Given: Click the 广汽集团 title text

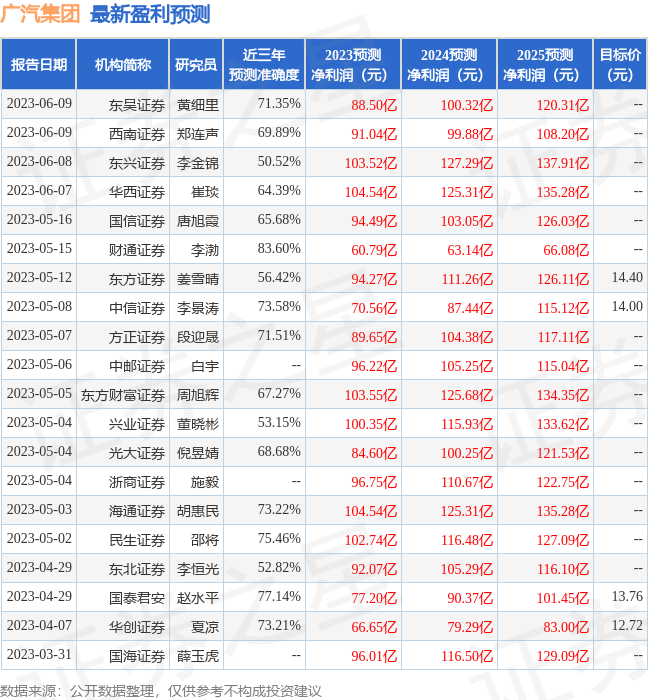Looking at the screenshot, I should pyautogui.click(x=40, y=14).
